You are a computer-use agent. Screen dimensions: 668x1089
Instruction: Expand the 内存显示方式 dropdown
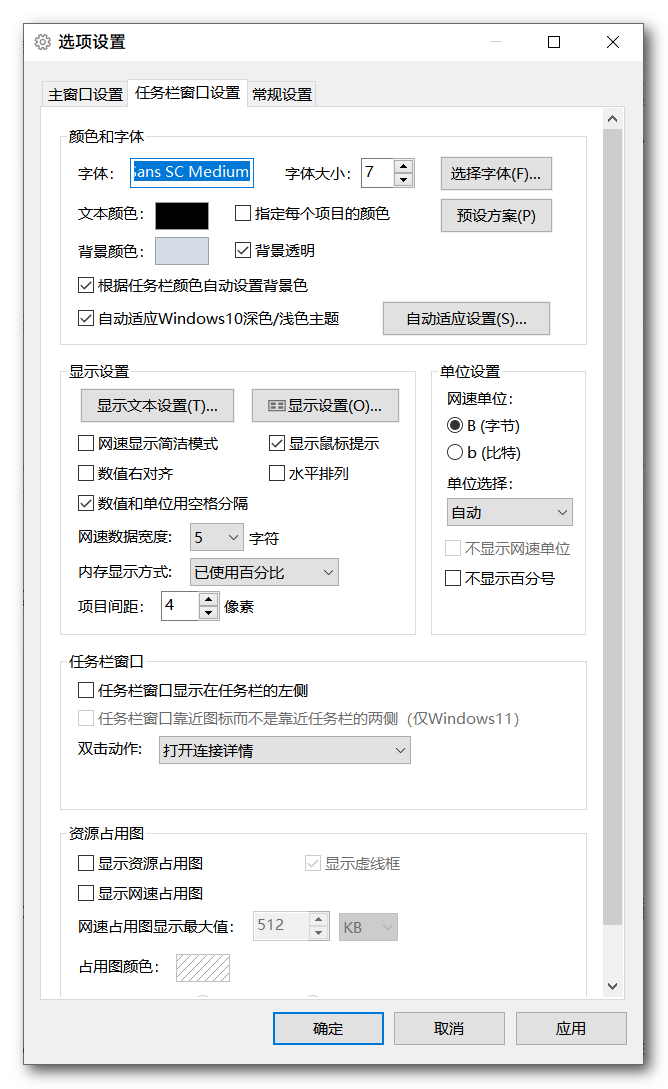tap(264, 572)
